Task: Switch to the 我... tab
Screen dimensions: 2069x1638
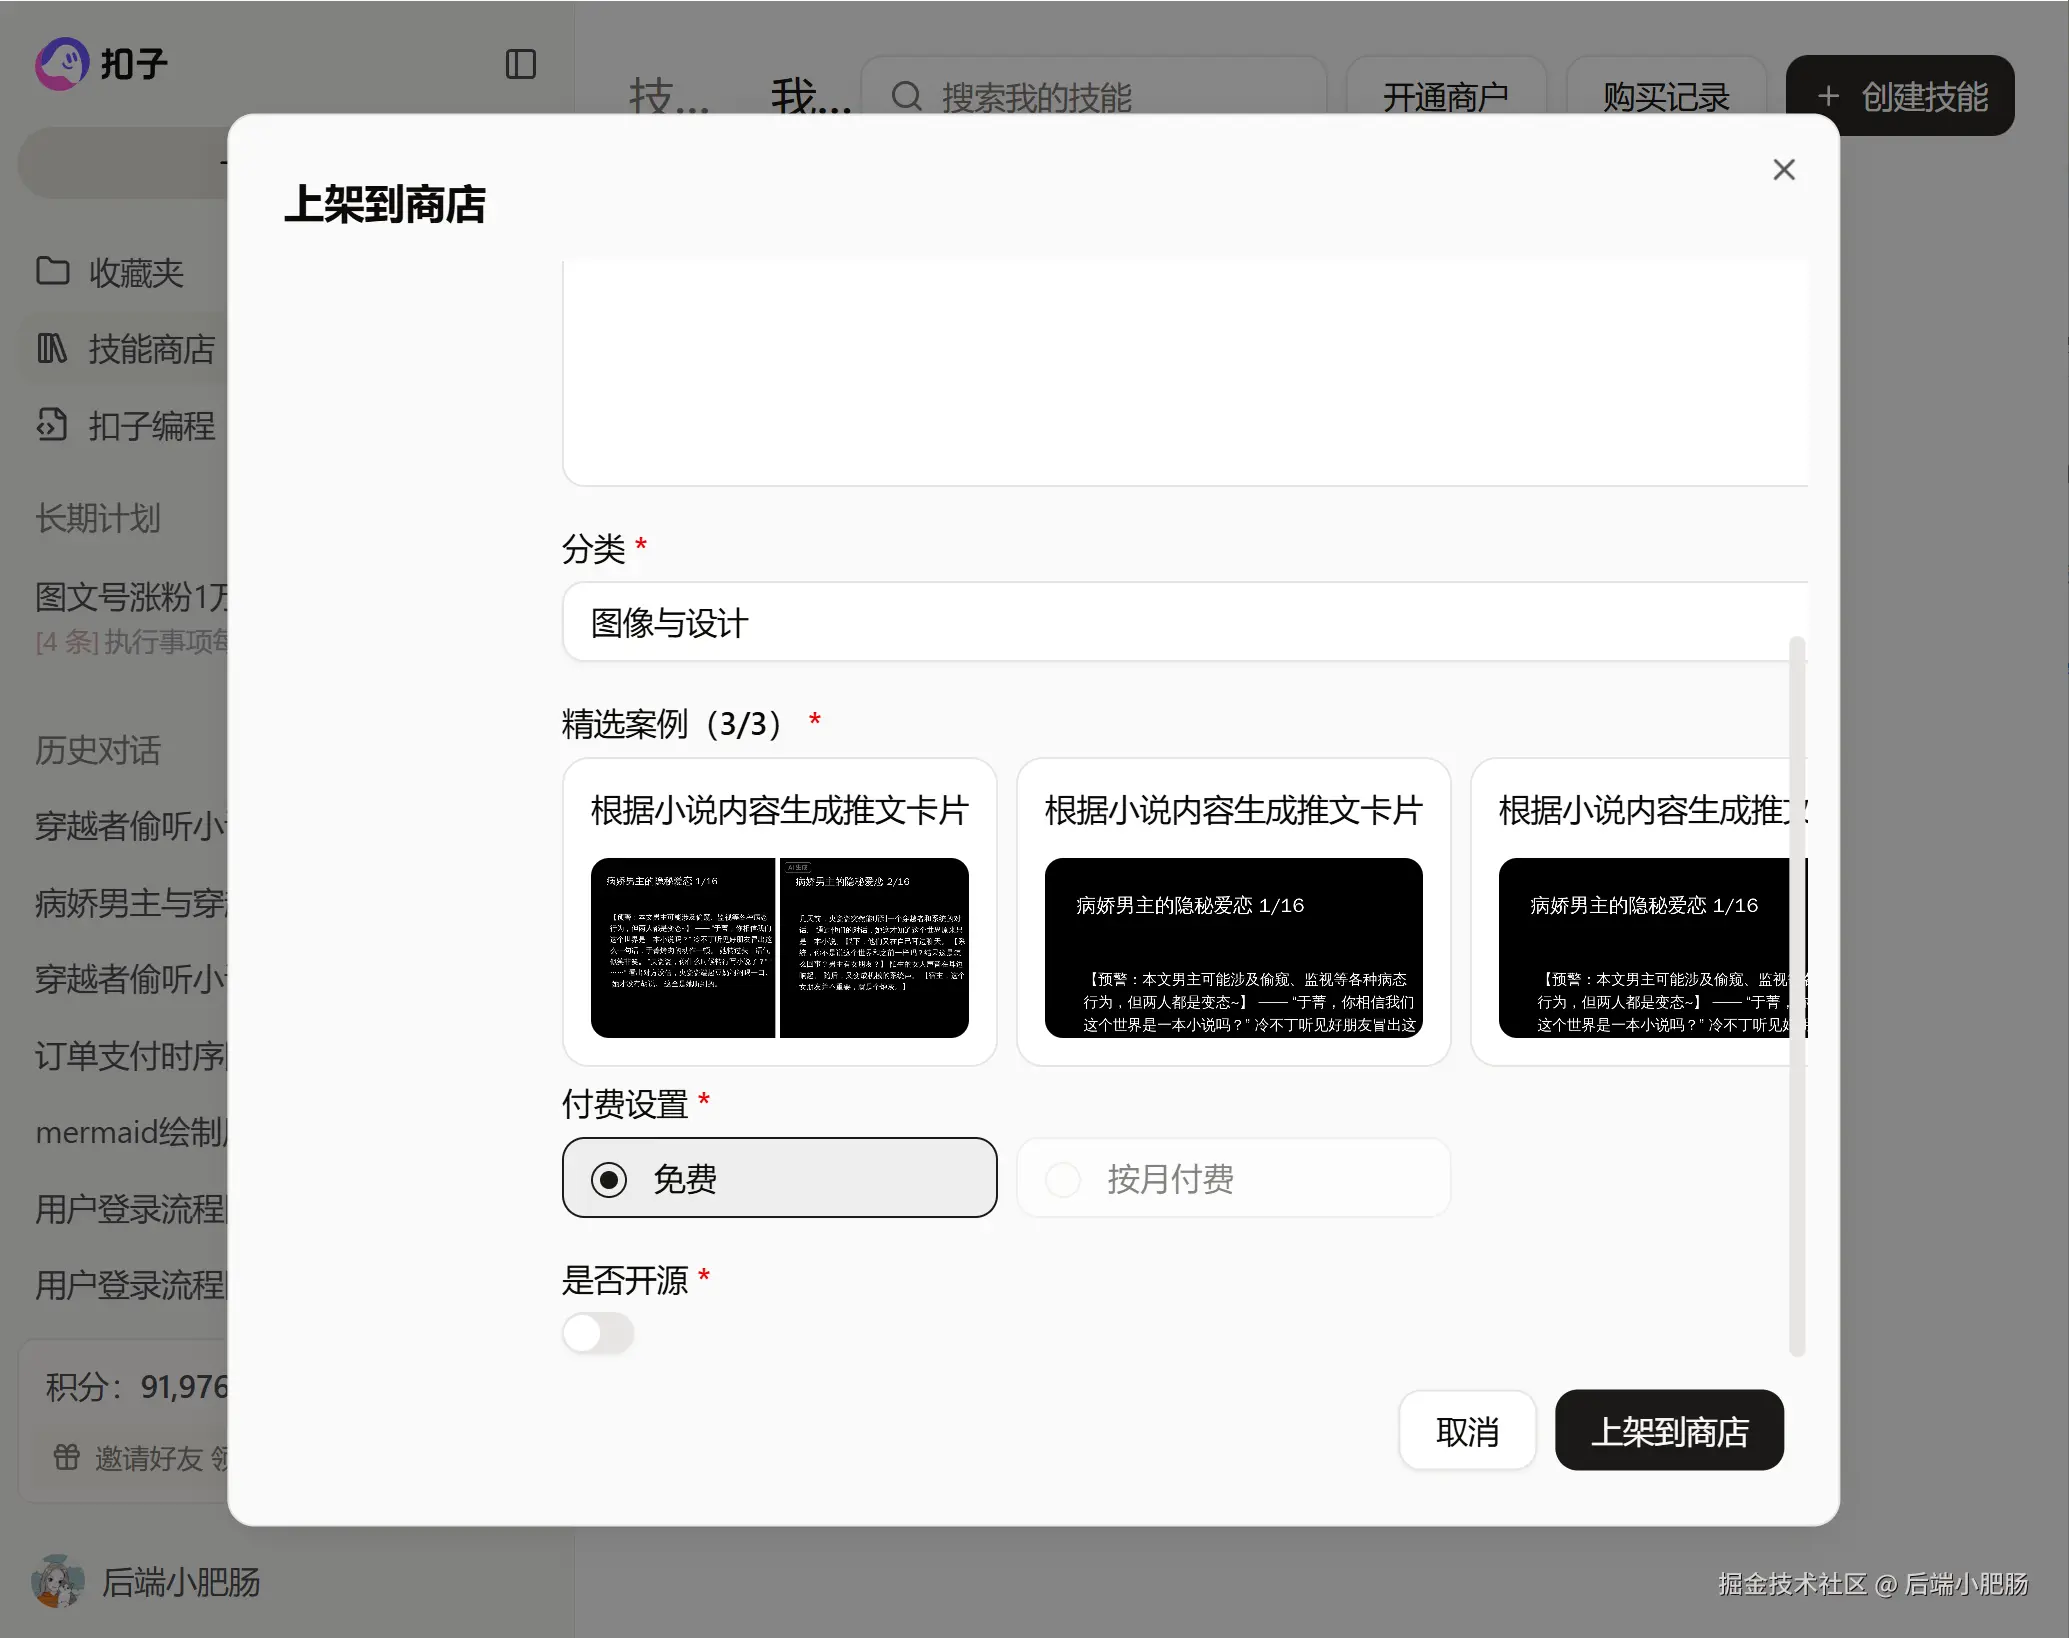Action: tap(810, 97)
